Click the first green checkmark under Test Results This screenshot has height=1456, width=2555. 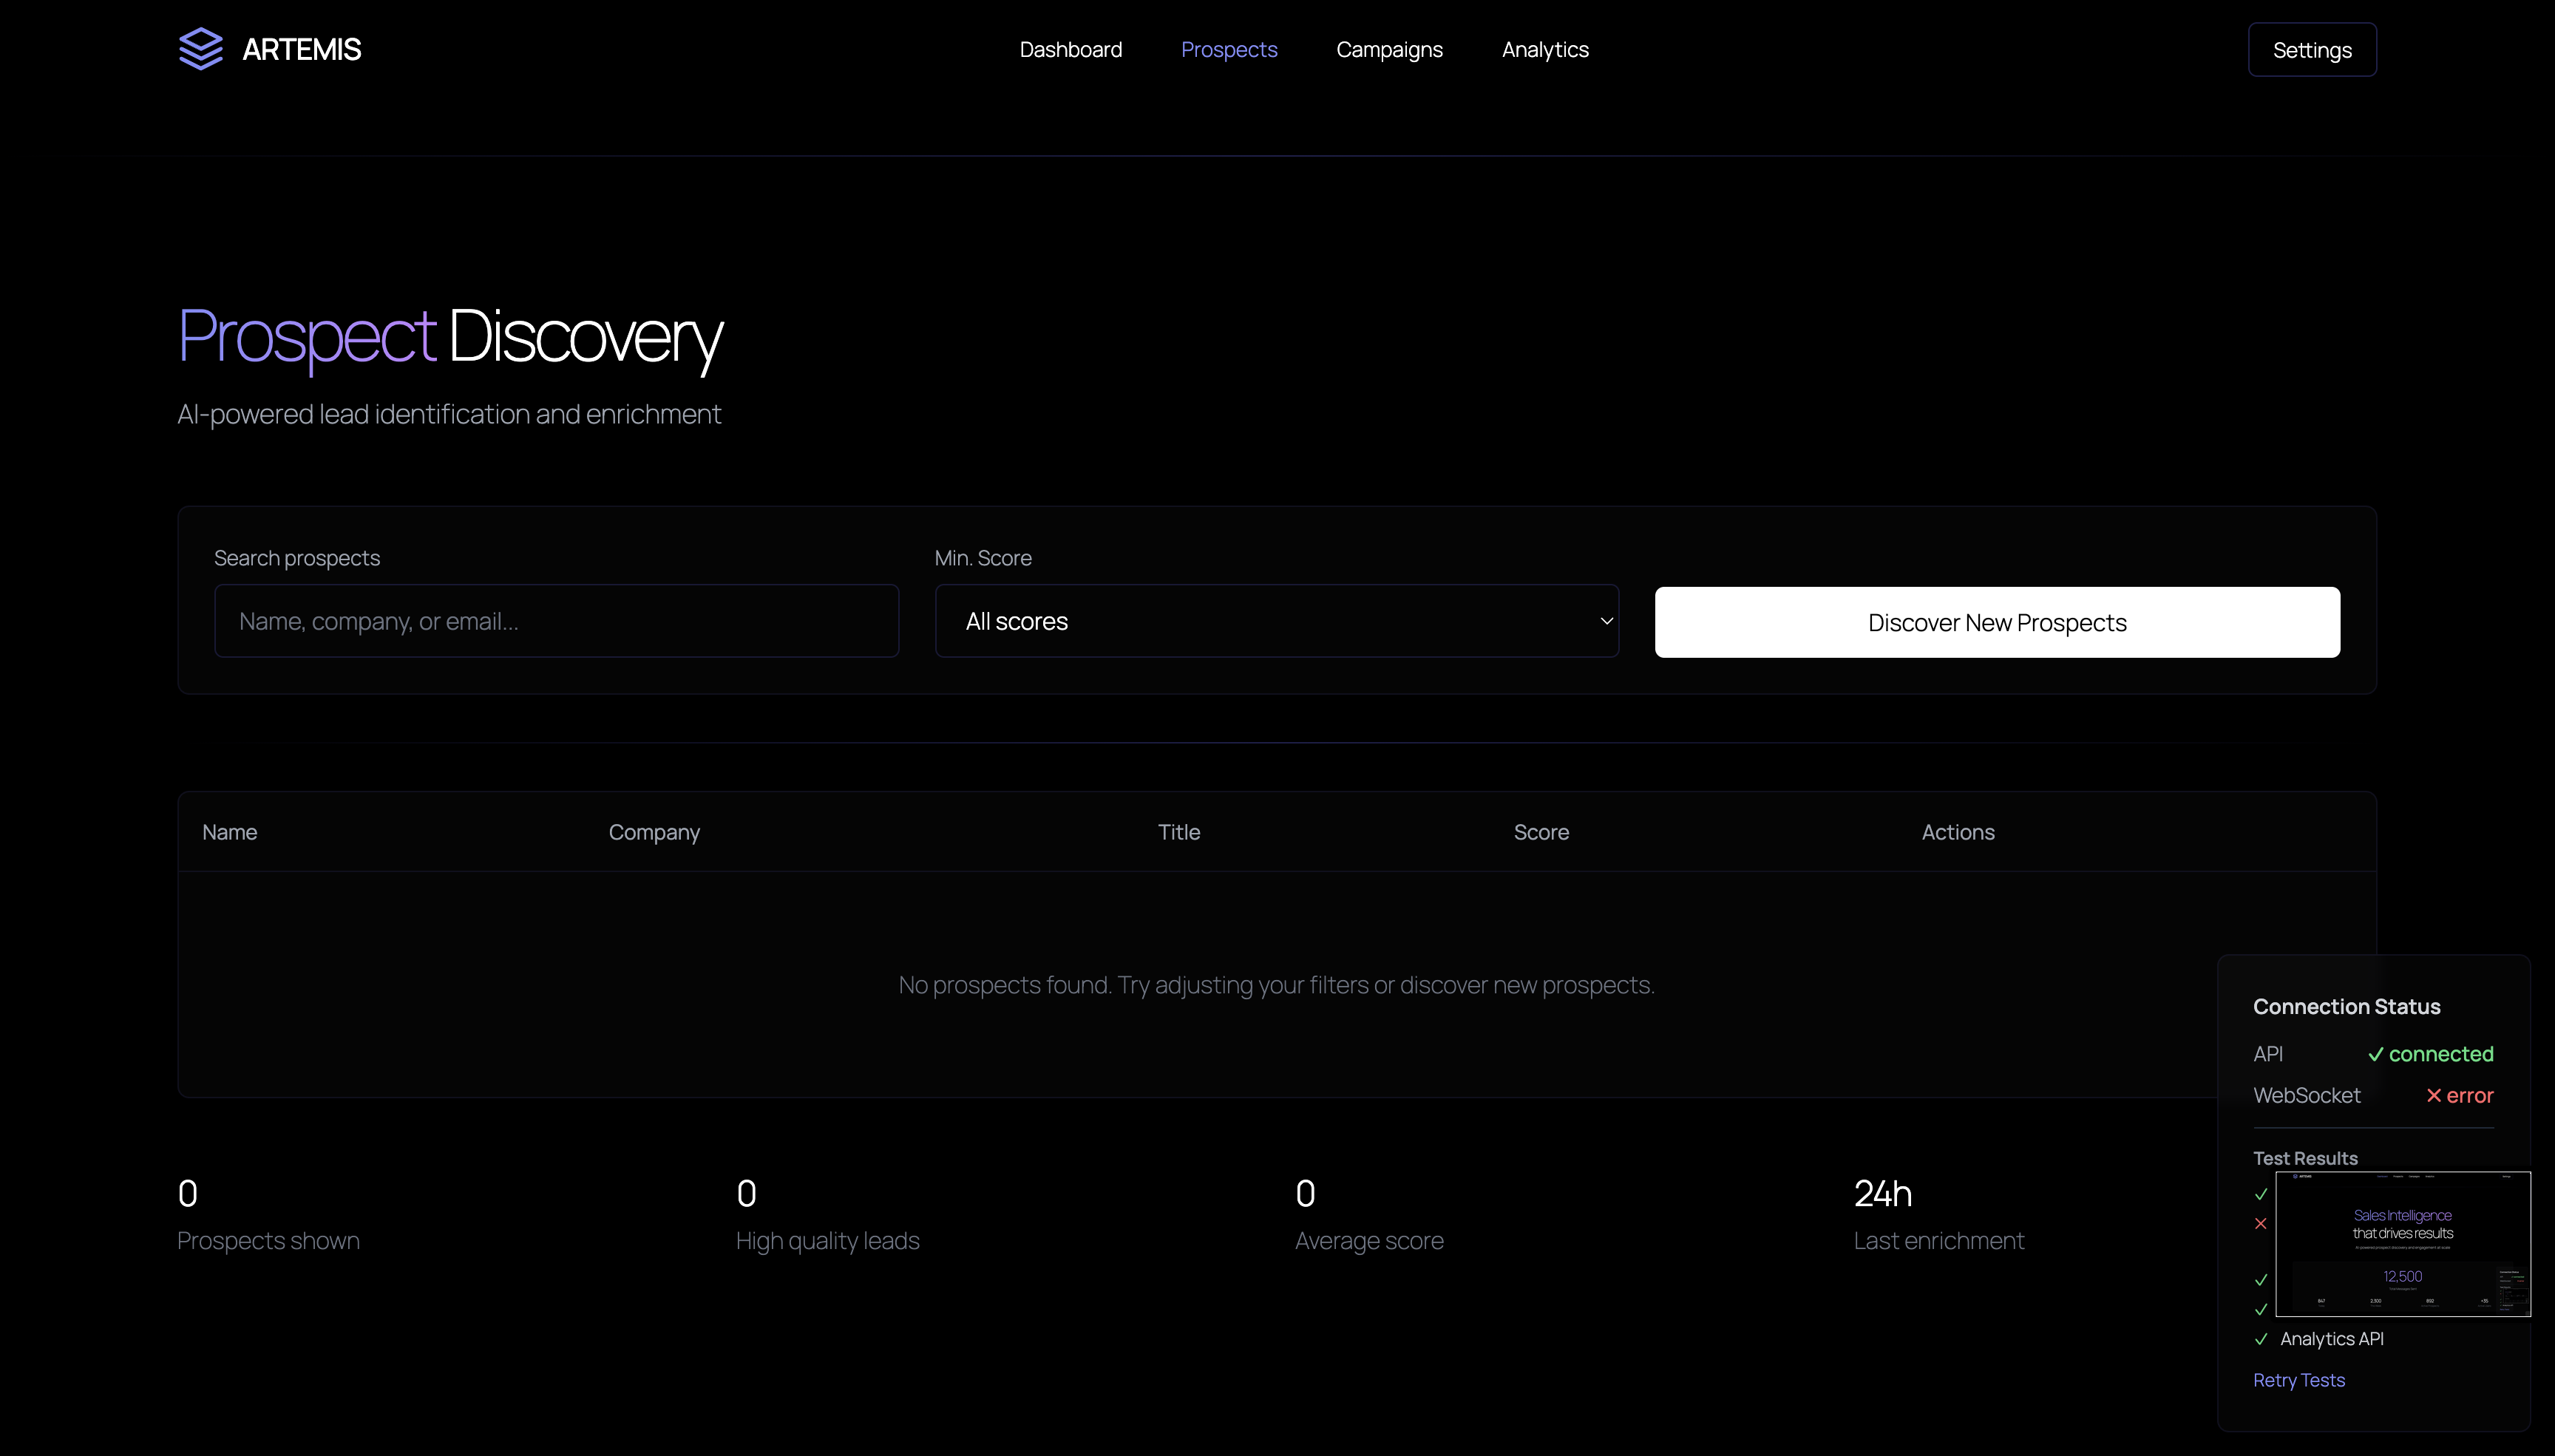2261,1194
